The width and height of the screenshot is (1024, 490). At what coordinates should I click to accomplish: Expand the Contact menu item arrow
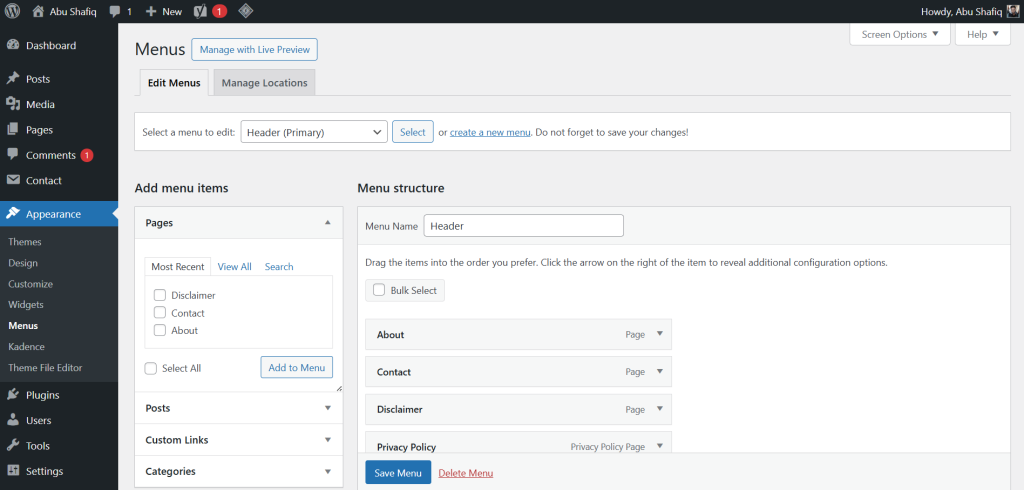coord(660,371)
